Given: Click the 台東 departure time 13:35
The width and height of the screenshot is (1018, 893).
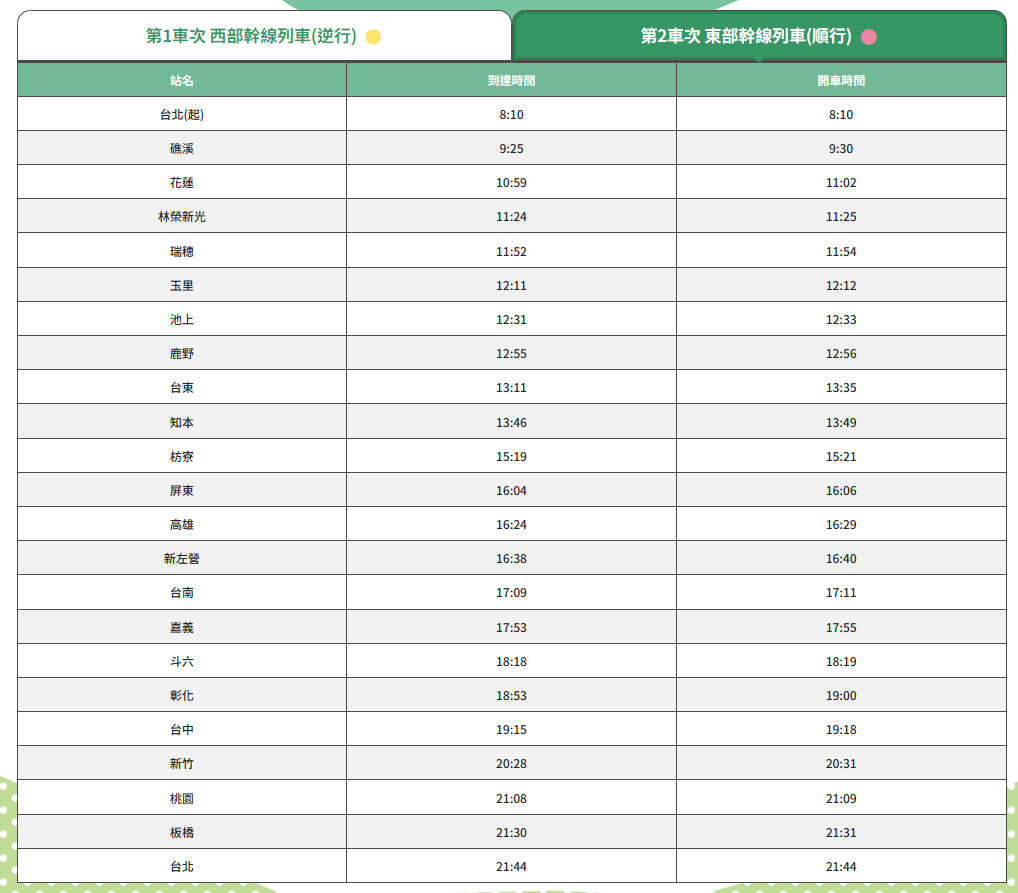Looking at the screenshot, I should tap(840, 388).
